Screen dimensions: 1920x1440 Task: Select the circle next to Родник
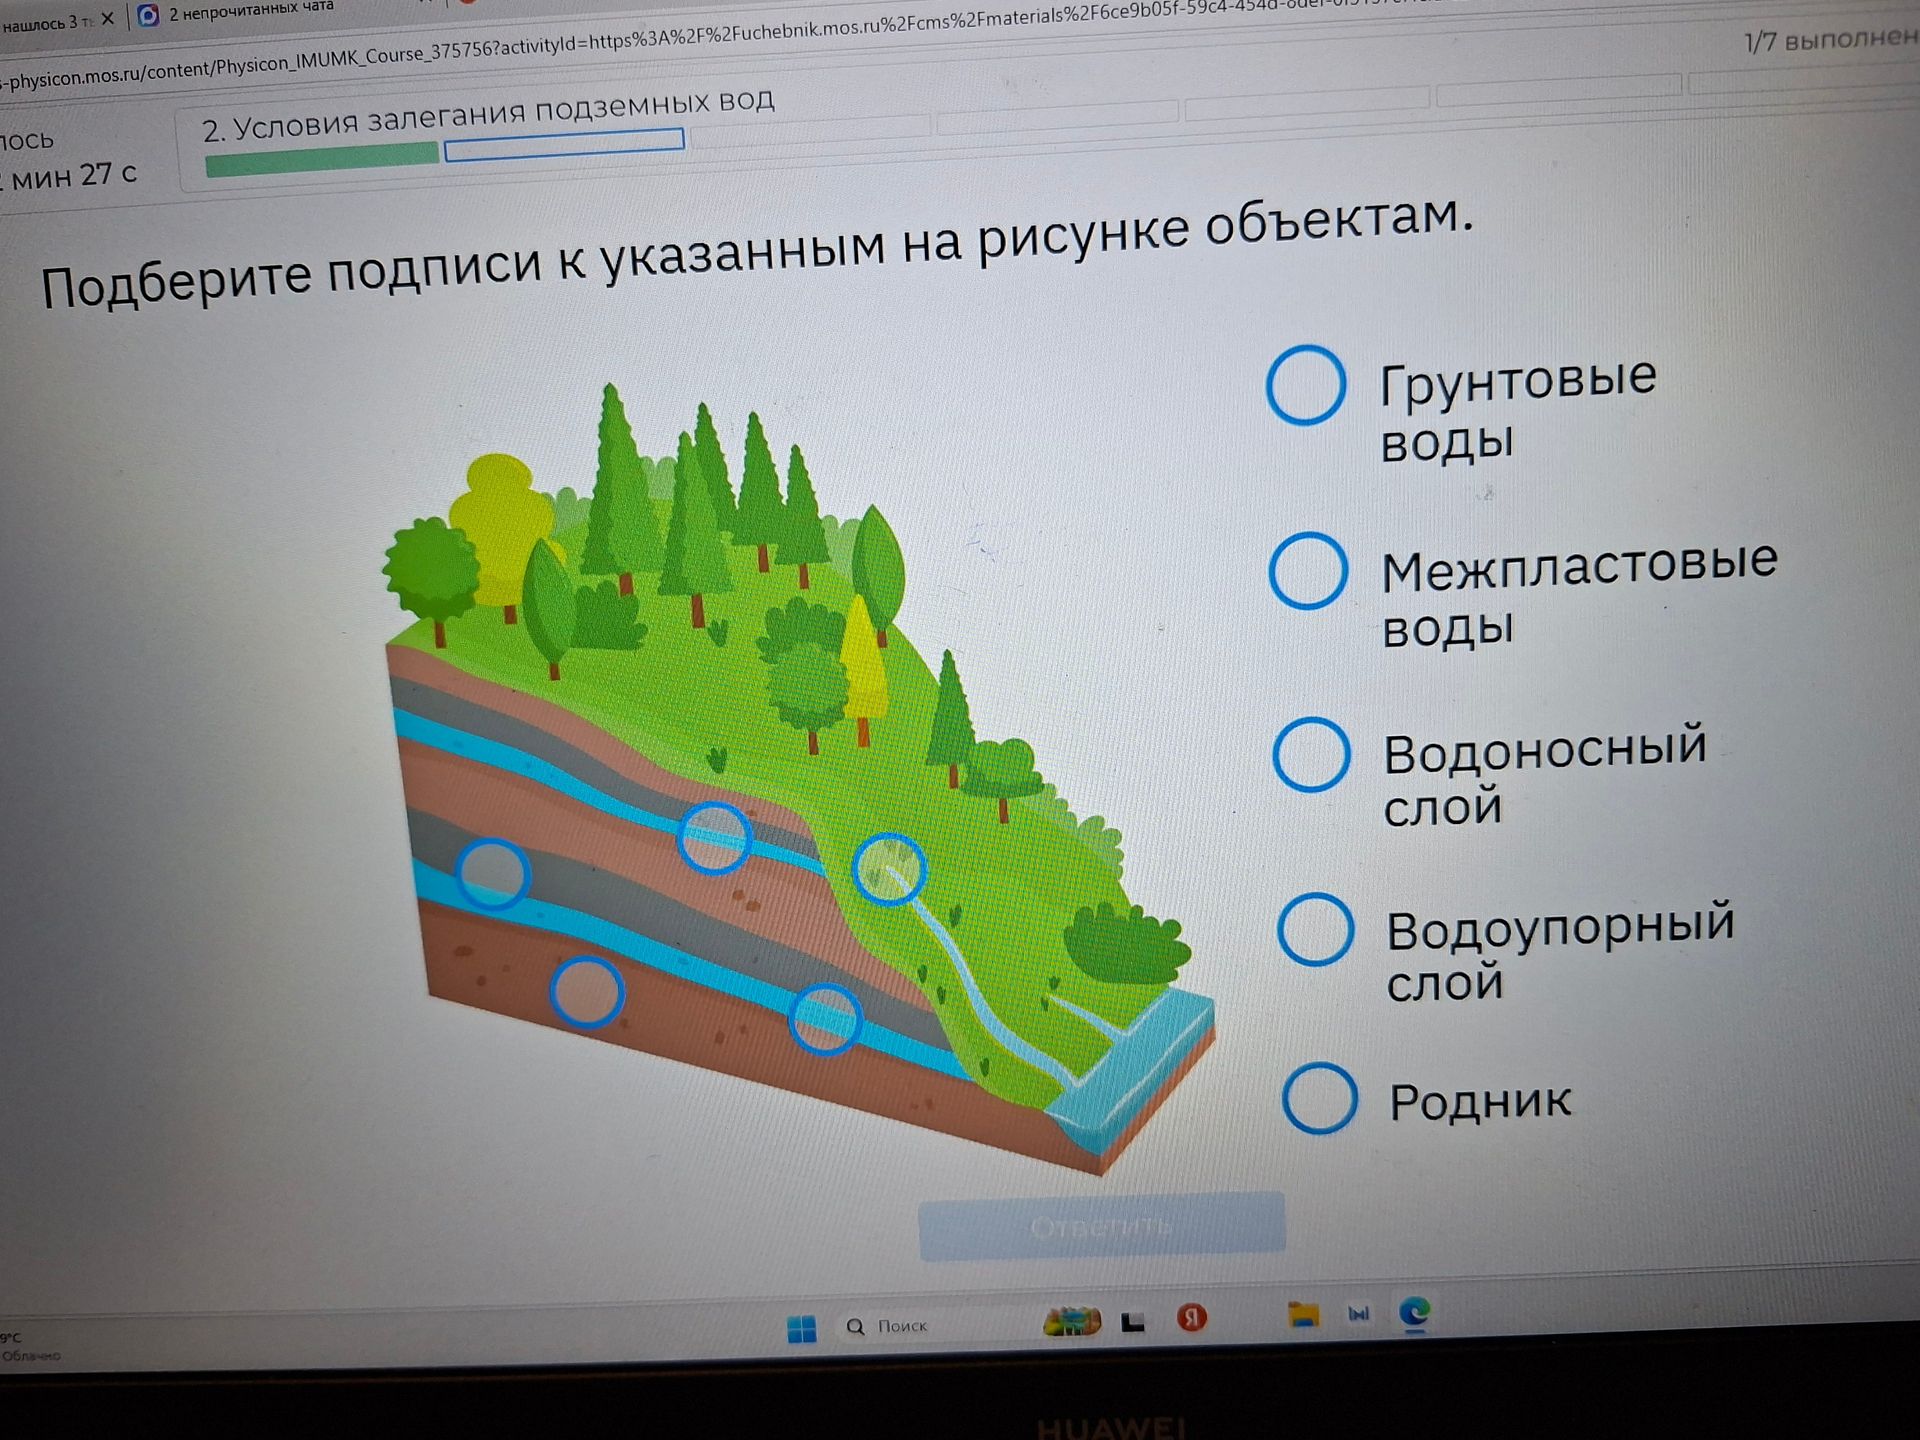coord(1320,1098)
